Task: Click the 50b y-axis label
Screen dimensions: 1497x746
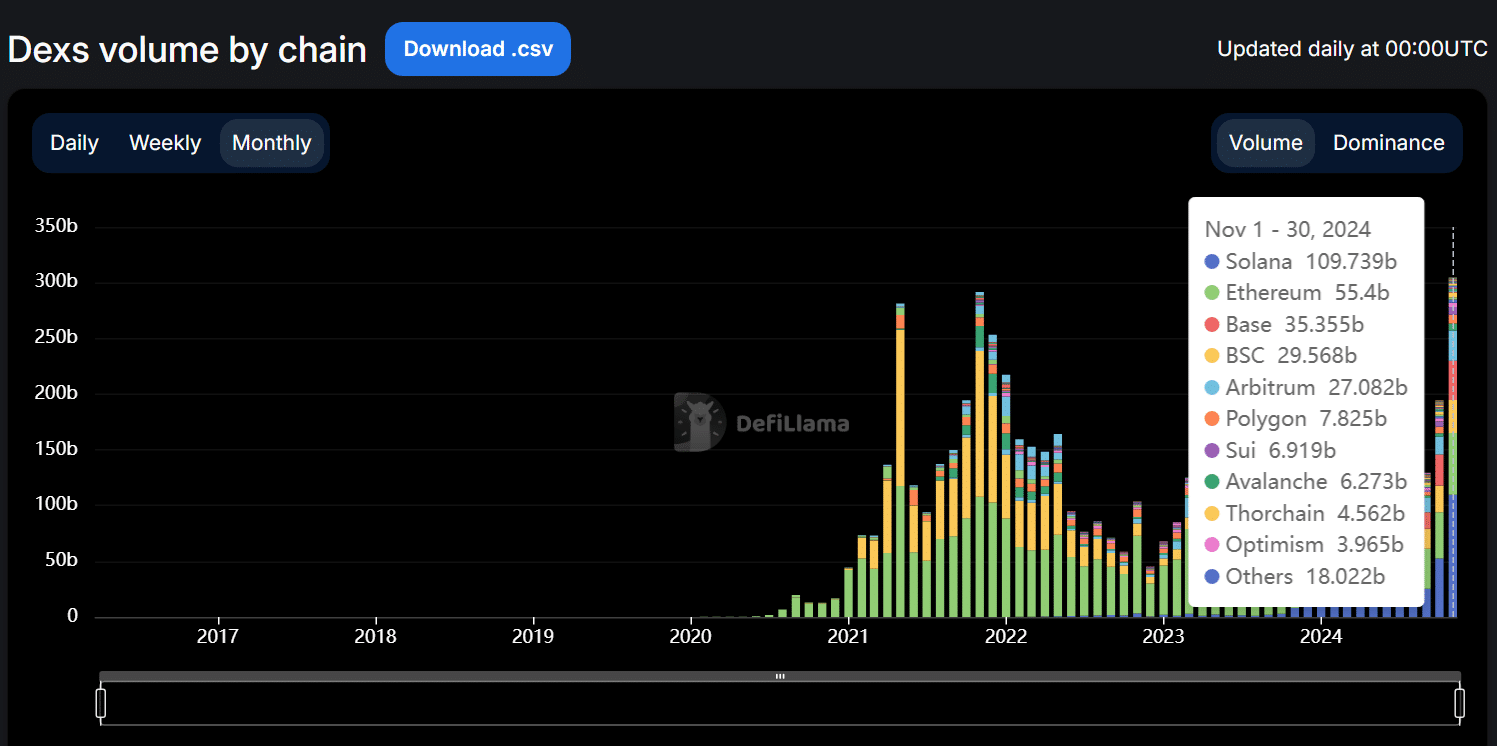Action: click(x=61, y=561)
